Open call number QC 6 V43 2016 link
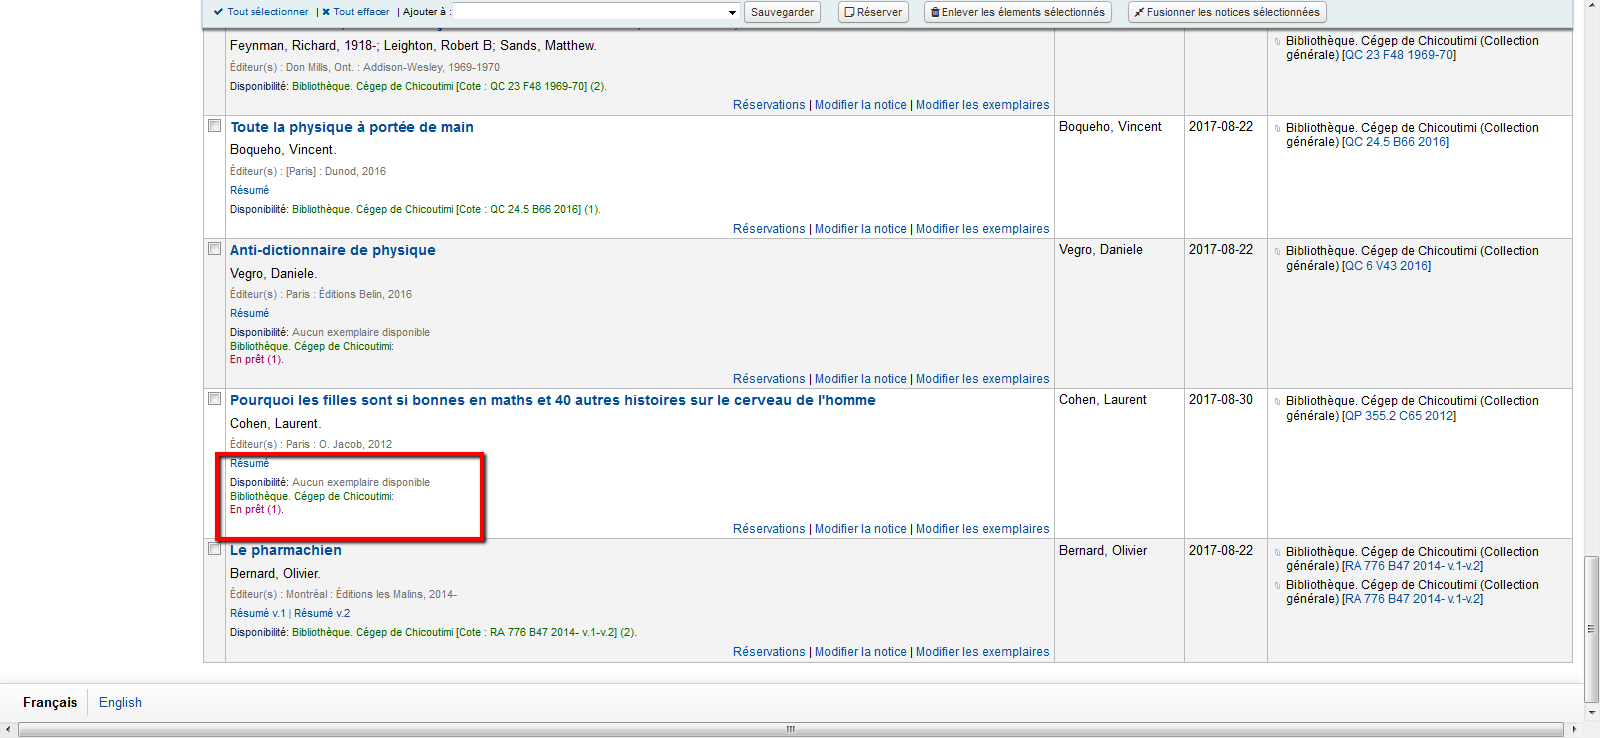 click(1386, 266)
